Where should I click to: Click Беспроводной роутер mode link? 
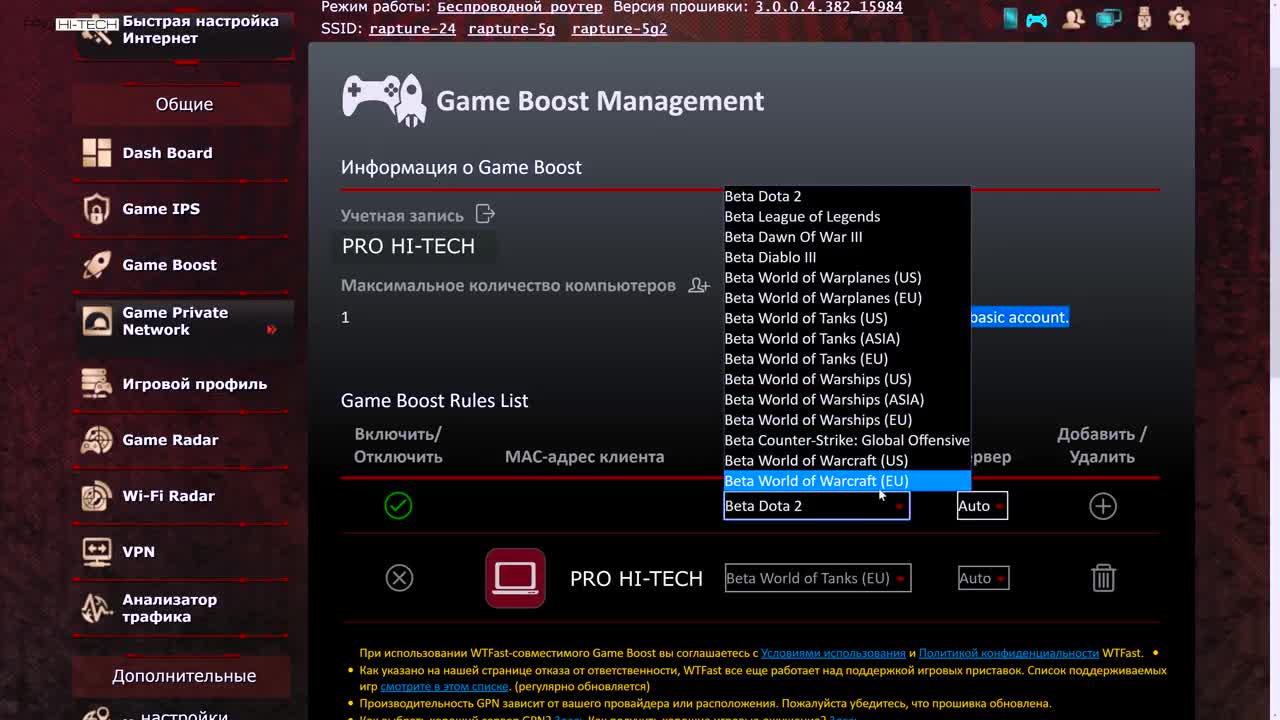point(520,7)
